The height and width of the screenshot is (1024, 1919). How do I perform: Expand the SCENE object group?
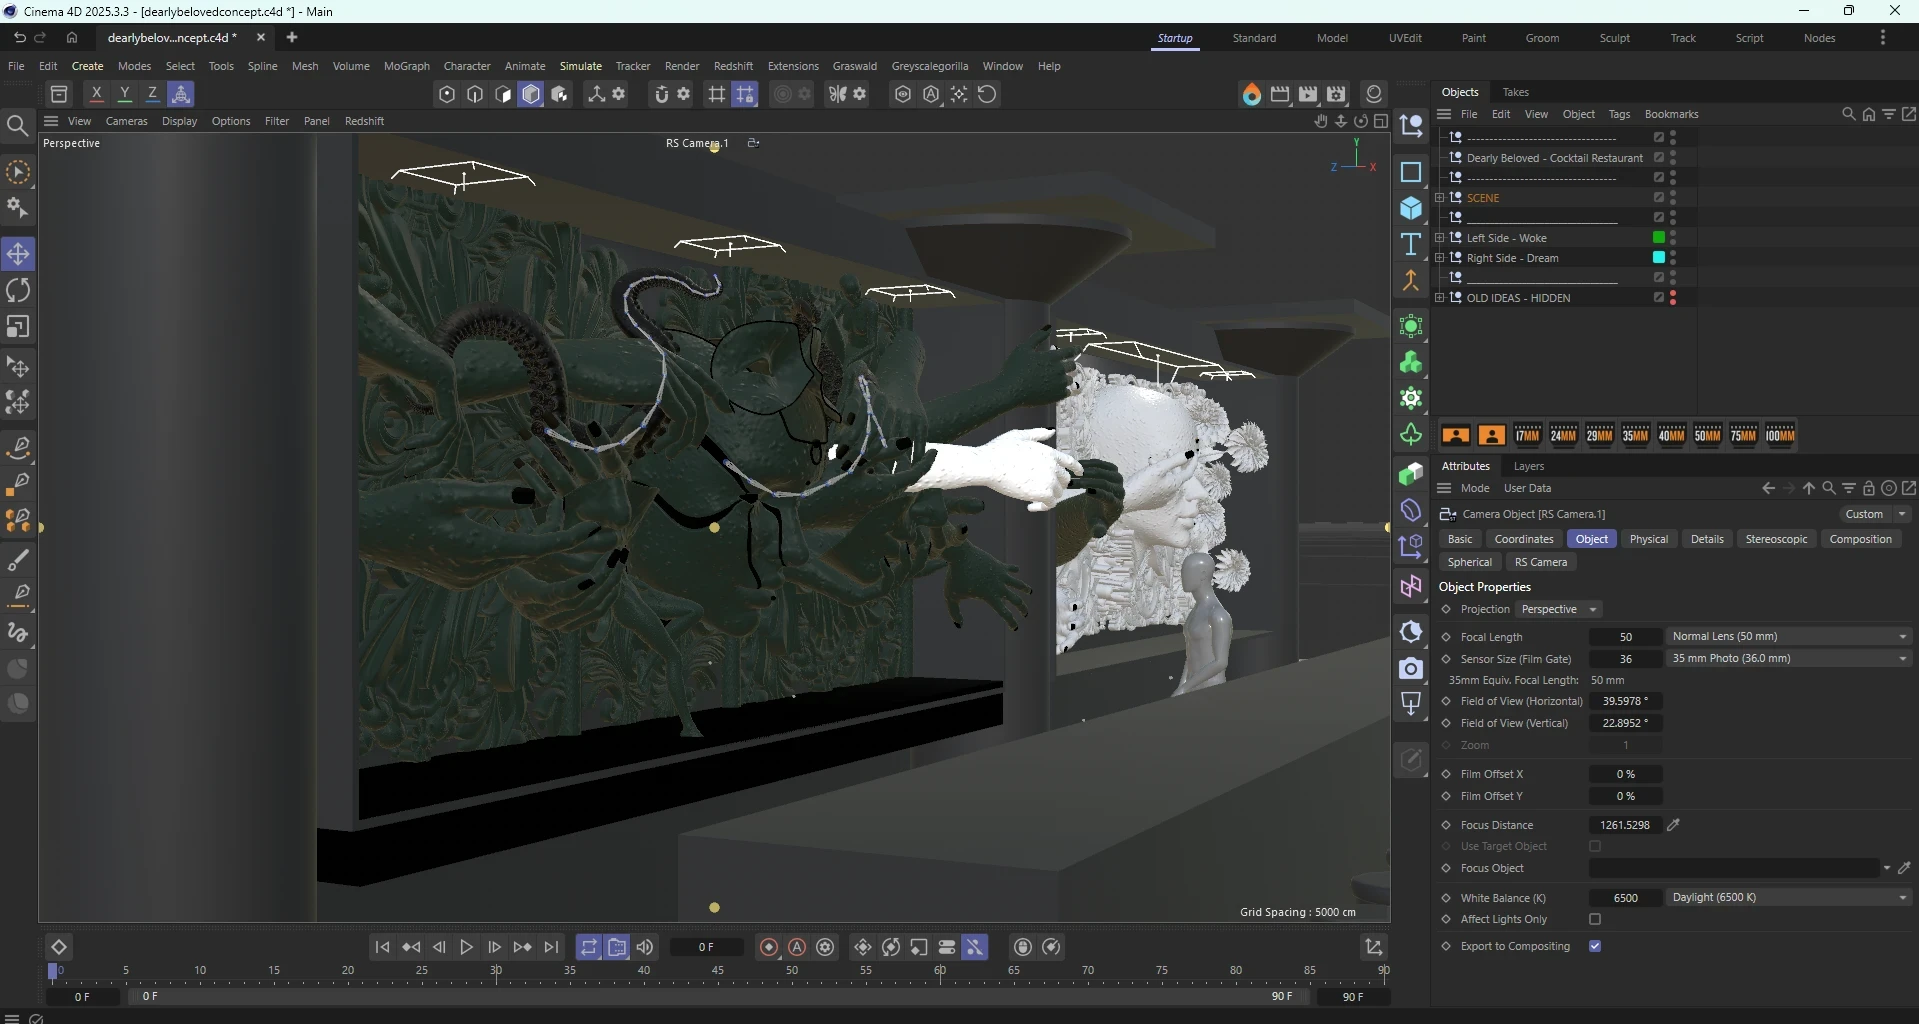(x=1439, y=198)
